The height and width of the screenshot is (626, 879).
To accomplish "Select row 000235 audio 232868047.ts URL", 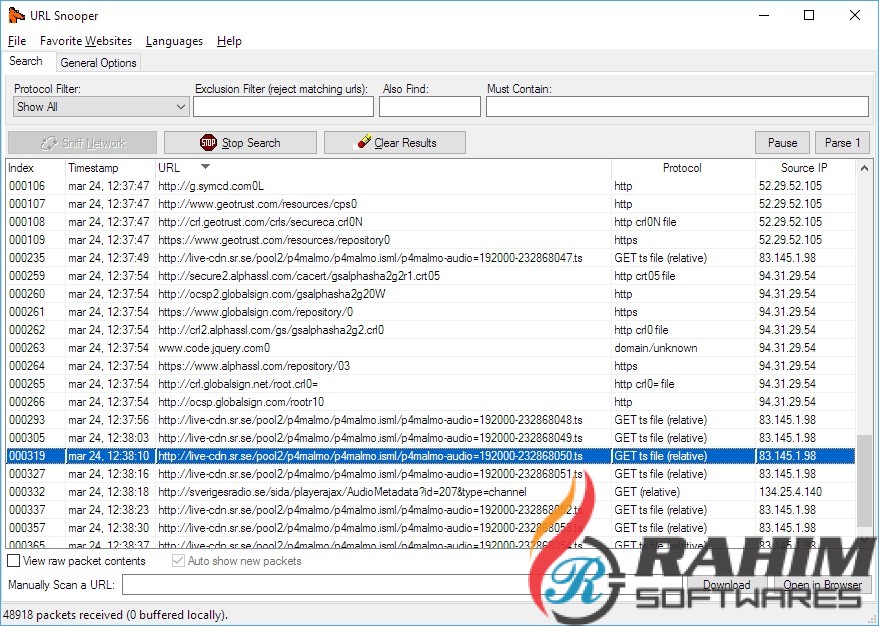I will [370, 257].
